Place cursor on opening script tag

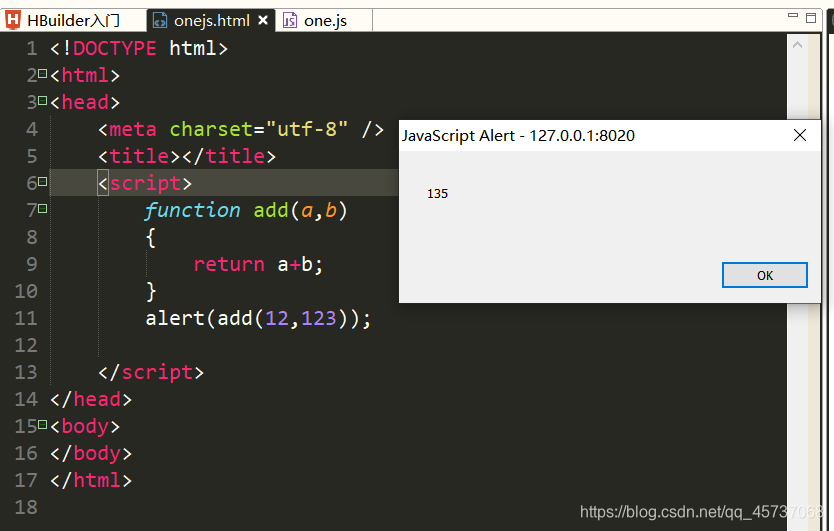tap(145, 184)
